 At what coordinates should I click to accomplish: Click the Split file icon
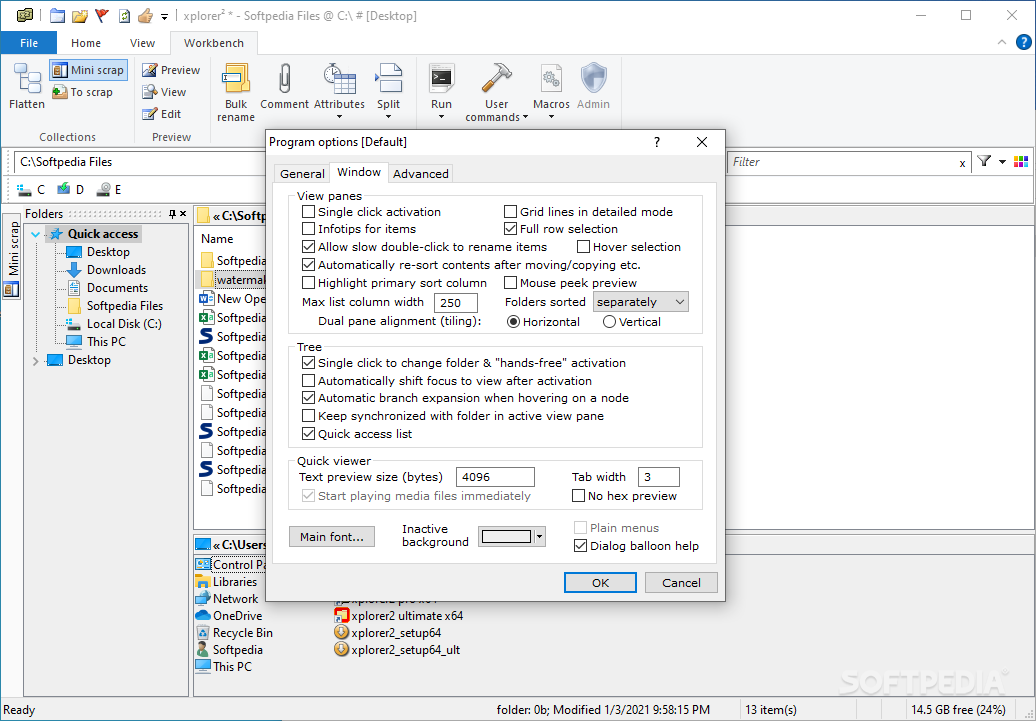coord(388,79)
